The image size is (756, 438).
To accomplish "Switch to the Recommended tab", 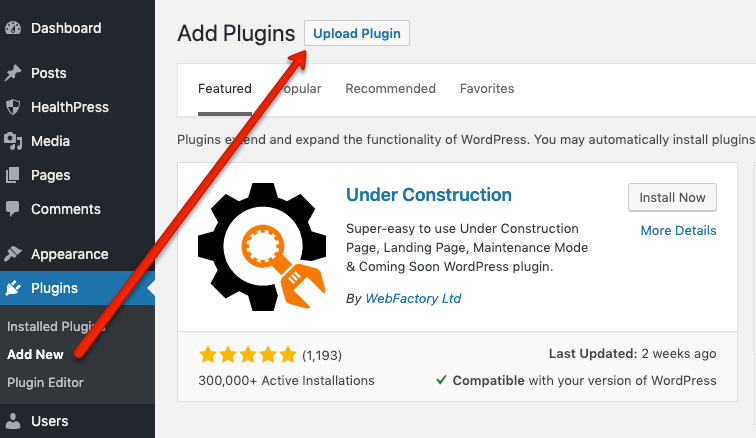I will coord(390,88).
